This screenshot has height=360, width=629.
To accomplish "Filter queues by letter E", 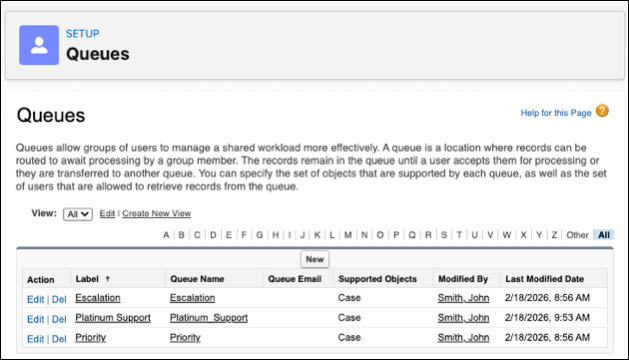I will pyautogui.click(x=229, y=235).
